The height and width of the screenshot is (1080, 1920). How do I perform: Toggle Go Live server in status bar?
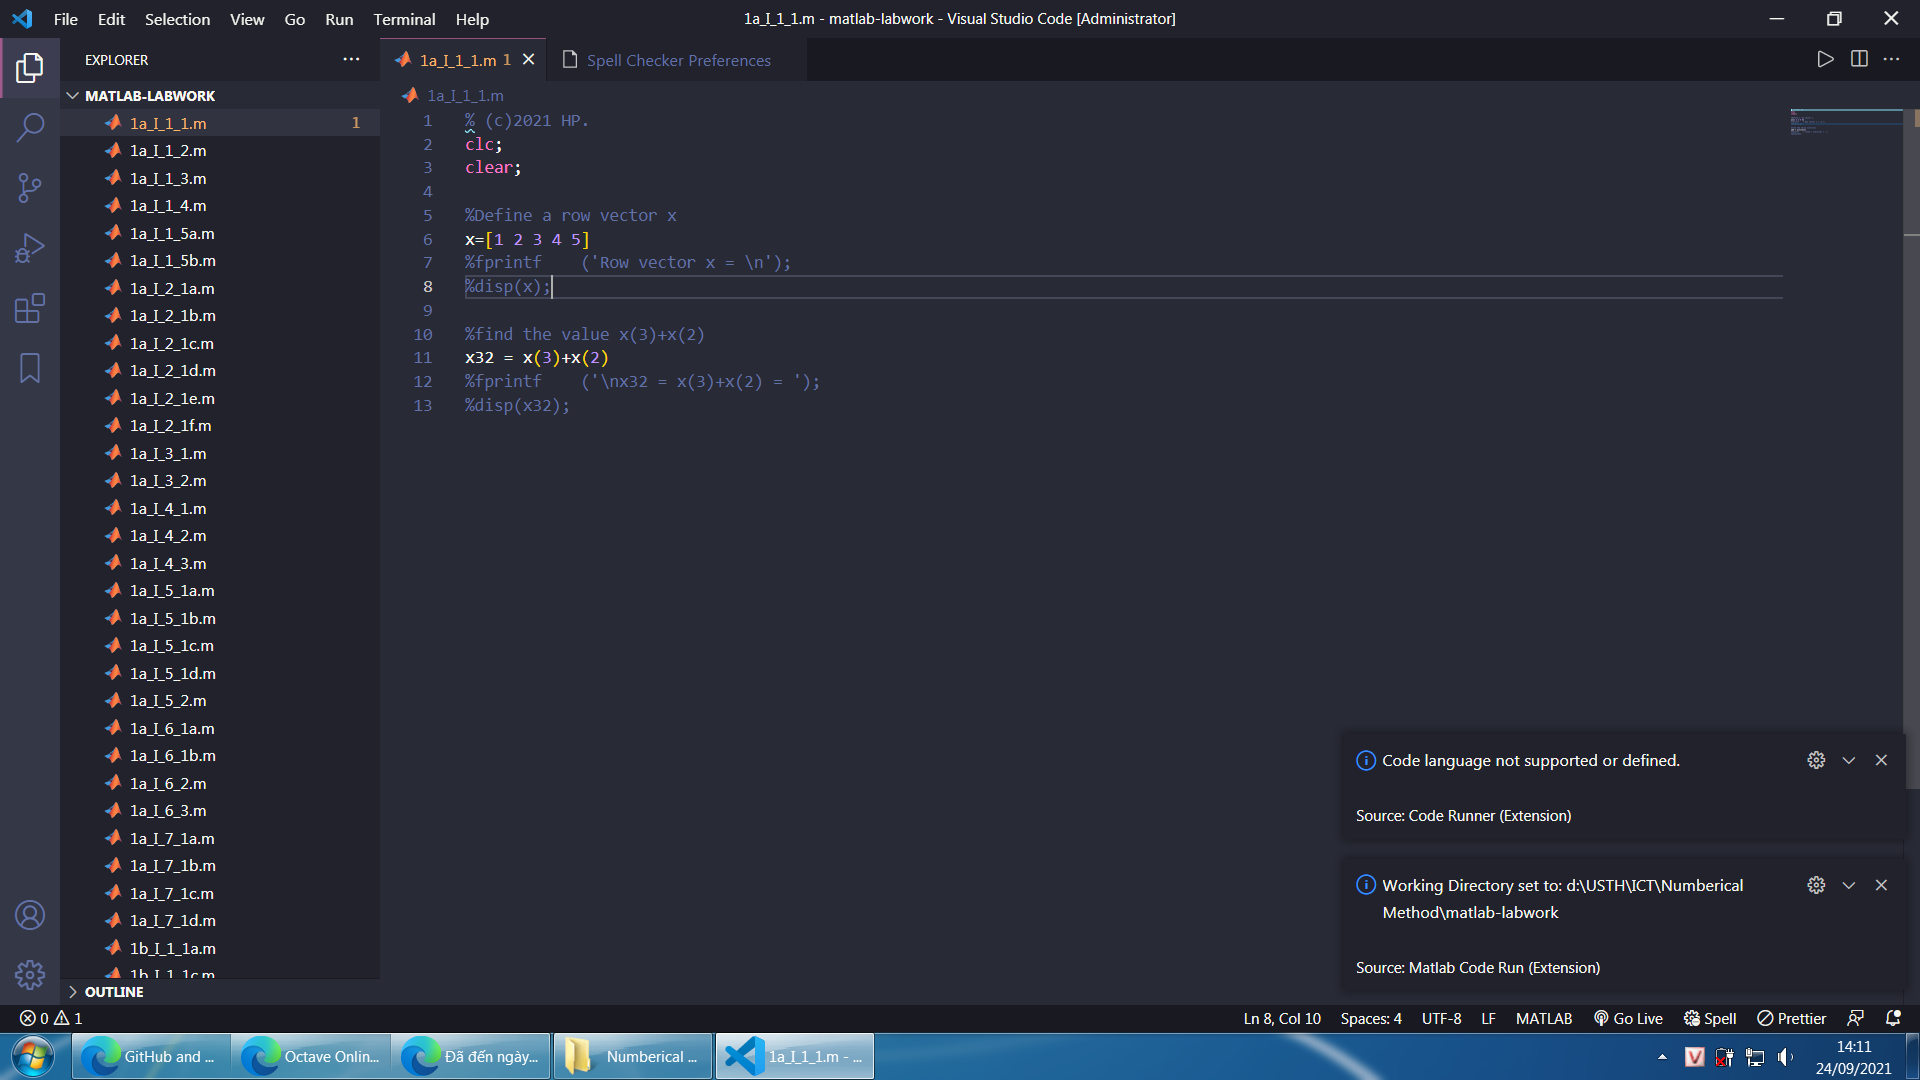1628,1018
